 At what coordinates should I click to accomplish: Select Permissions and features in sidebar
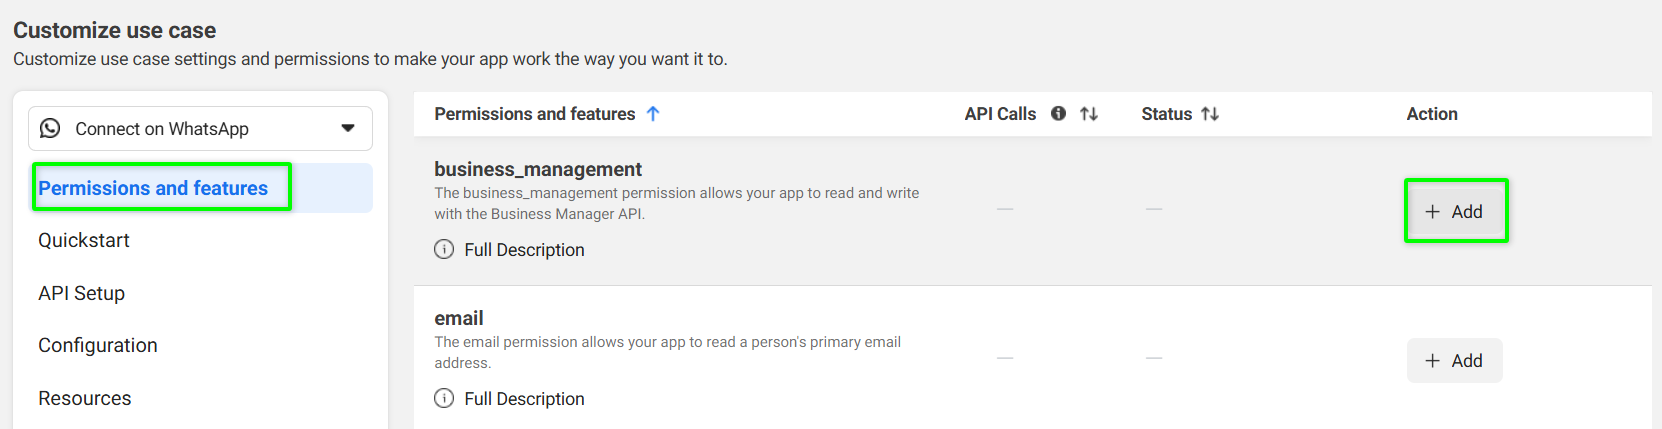[x=153, y=188]
